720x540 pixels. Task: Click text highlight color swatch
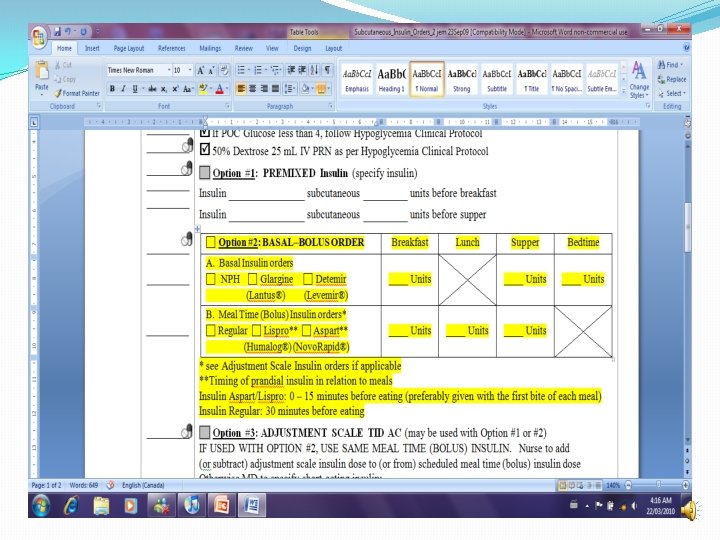pyautogui.click(x=203, y=89)
